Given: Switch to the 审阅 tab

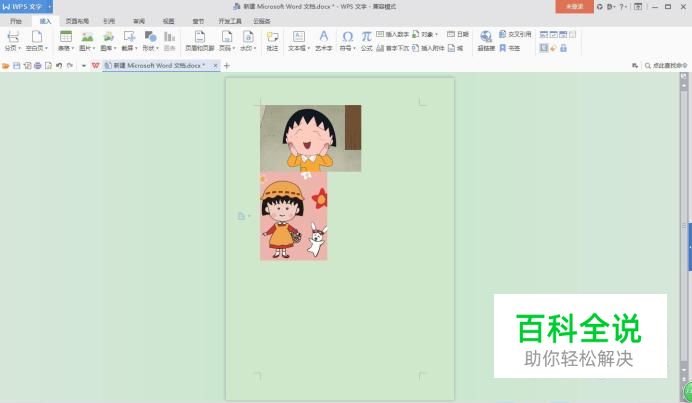Looking at the screenshot, I should coord(139,21).
